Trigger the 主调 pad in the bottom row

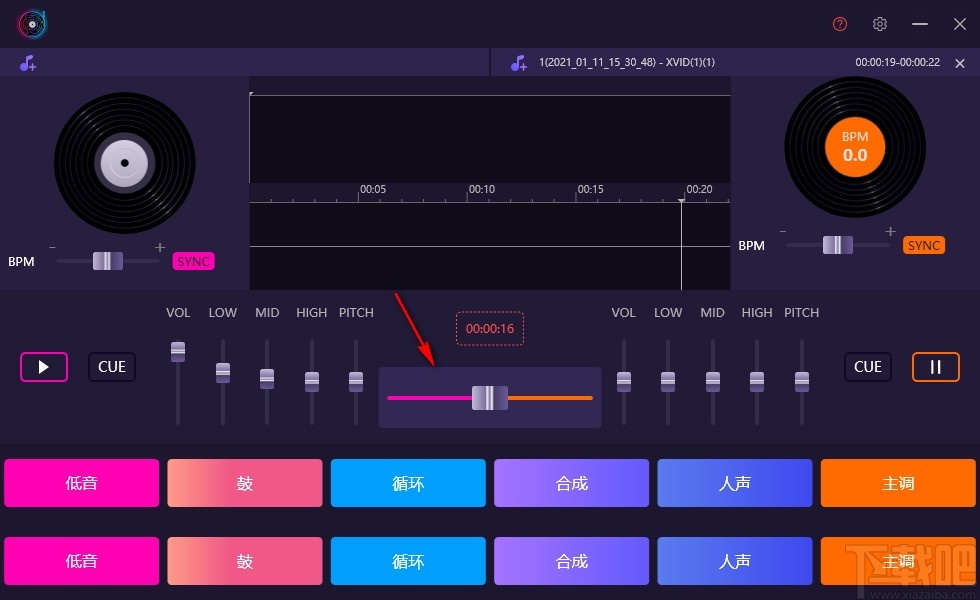pos(898,561)
